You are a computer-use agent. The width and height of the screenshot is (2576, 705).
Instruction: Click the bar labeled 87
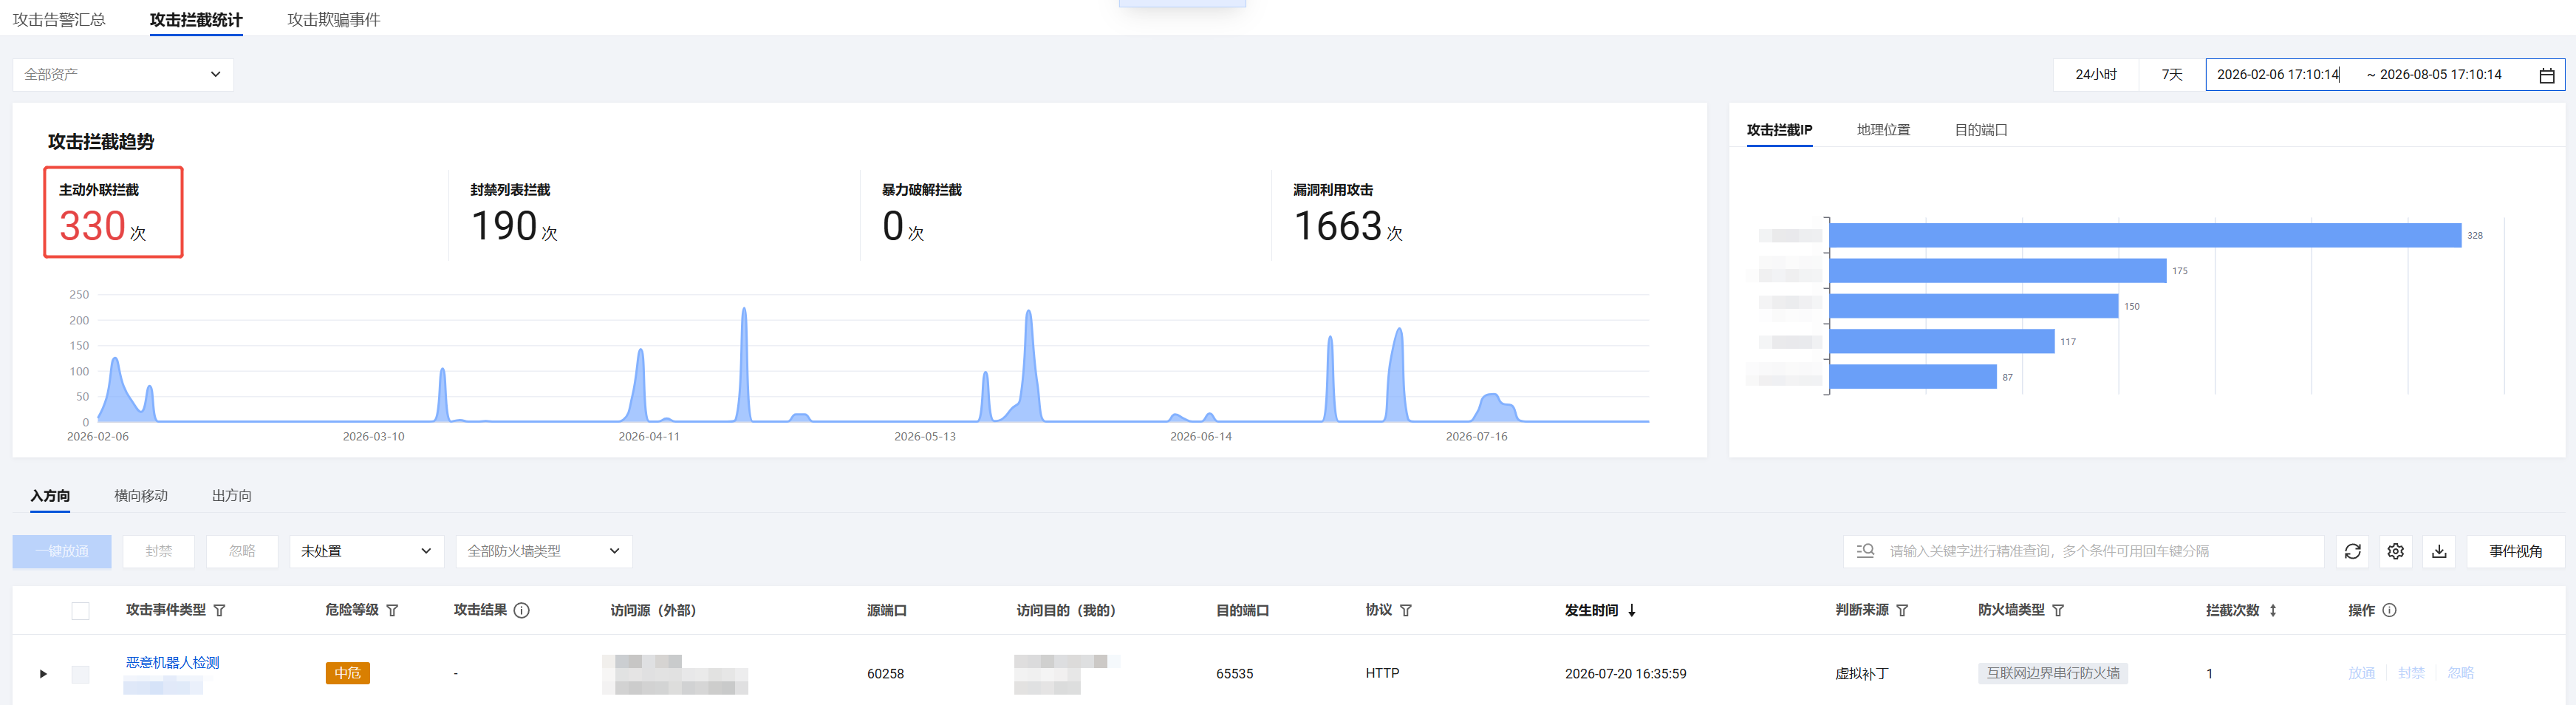pyautogui.click(x=1913, y=377)
